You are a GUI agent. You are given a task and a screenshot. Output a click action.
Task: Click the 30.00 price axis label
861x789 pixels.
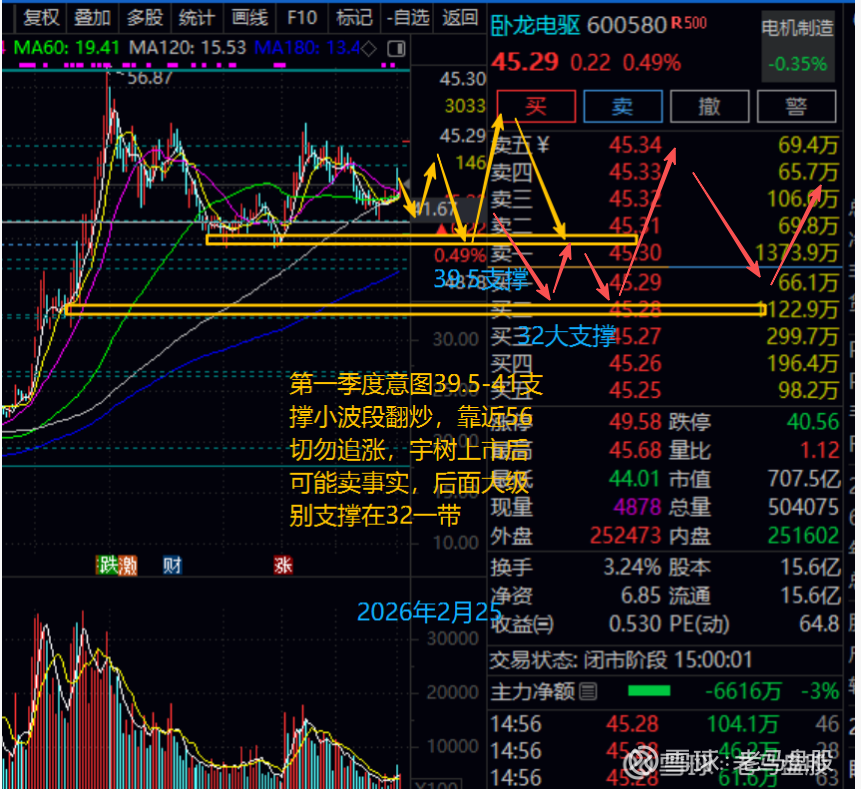pyautogui.click(x=456, y=340)
